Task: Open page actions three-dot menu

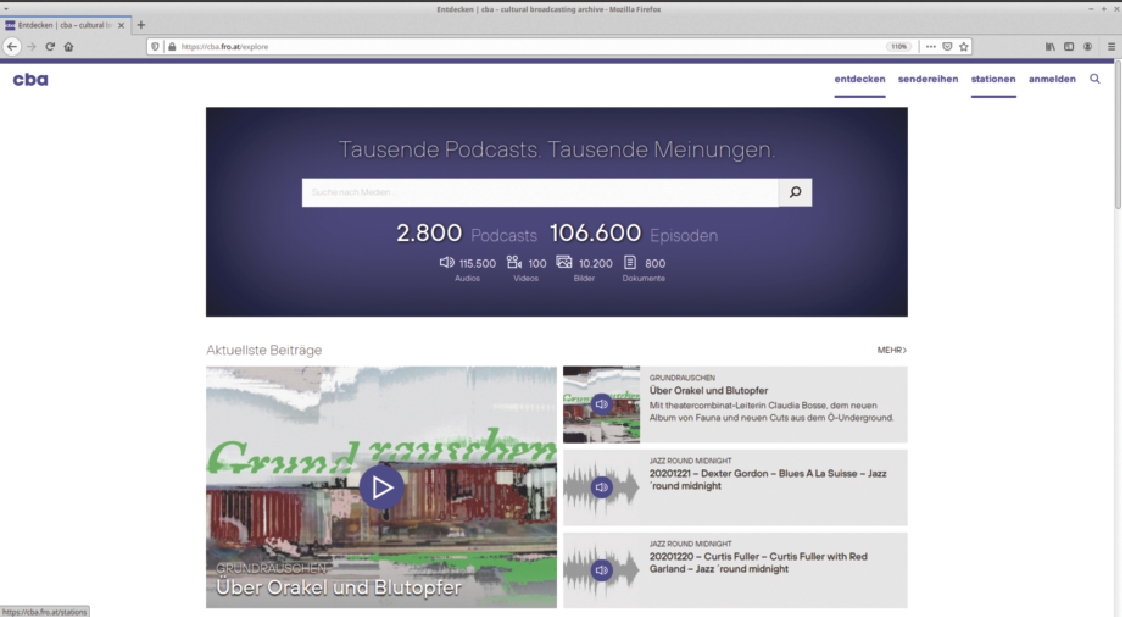Action: coord(930,46)
